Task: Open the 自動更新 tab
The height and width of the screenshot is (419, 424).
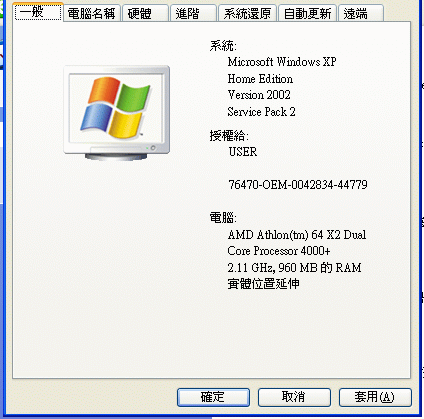Action: pyautogui.click(x=307, y=14)
